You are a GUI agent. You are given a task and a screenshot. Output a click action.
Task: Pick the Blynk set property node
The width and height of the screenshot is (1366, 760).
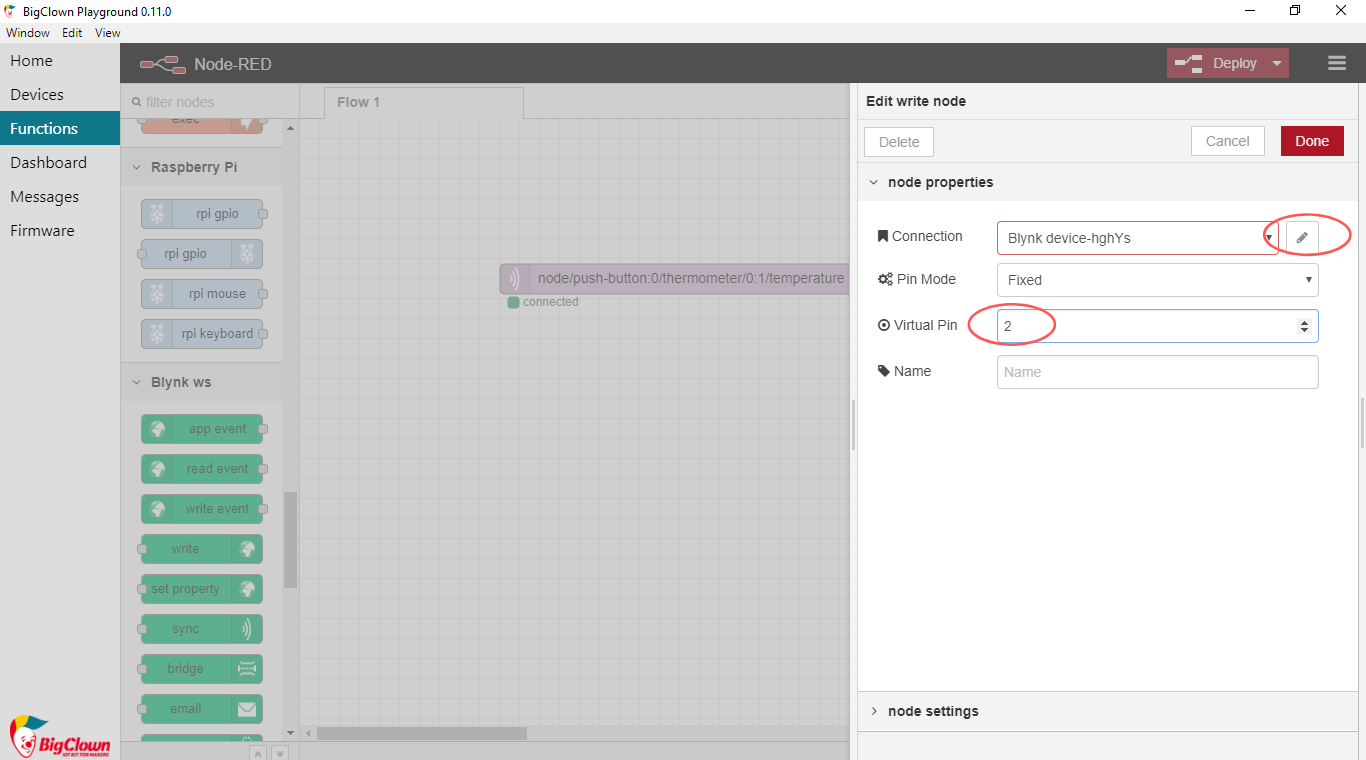tap(202, 589)
